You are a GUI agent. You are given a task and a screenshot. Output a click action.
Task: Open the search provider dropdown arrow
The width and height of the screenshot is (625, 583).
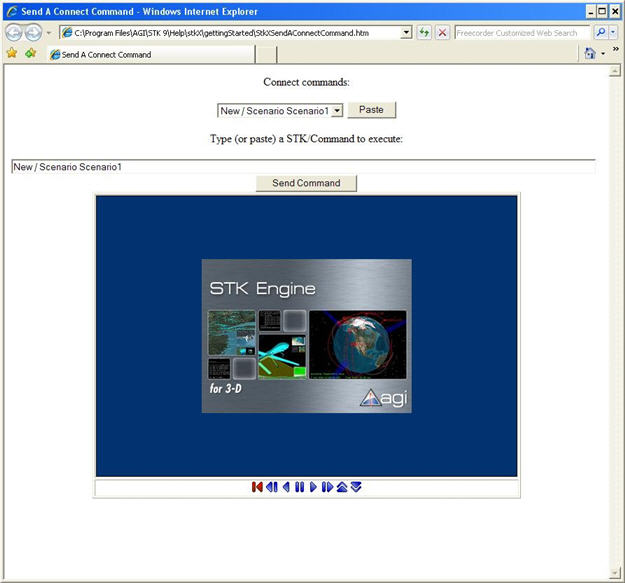click(613, 32)
